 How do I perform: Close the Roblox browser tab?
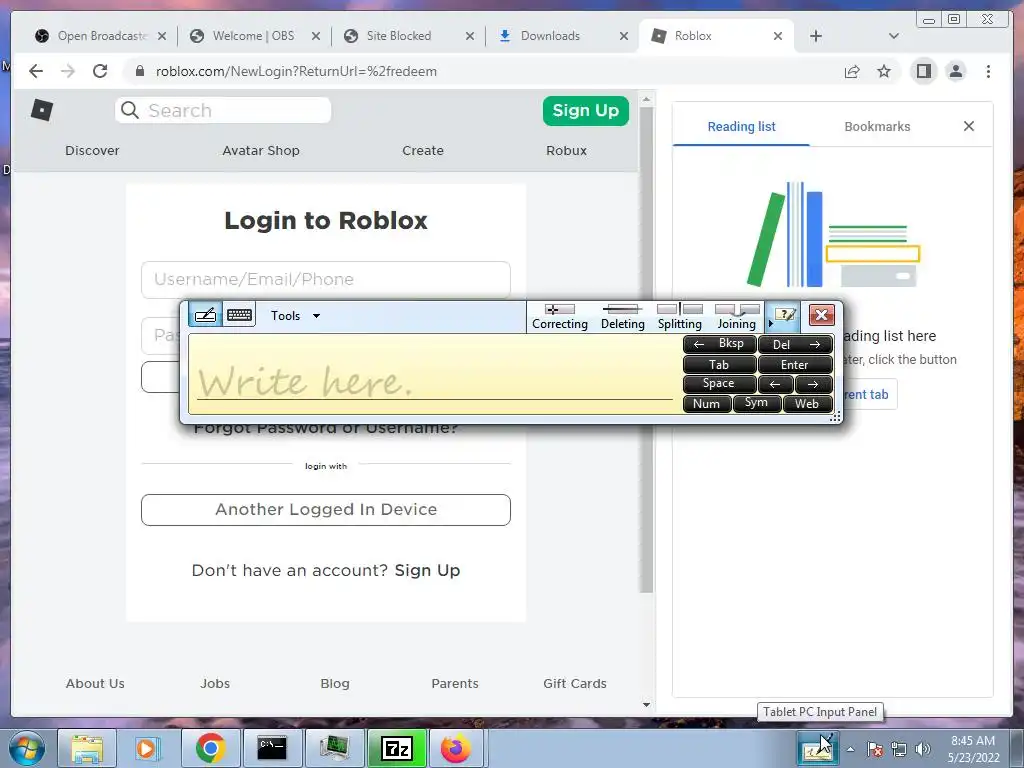pyautogui.click(x=778, y=36)
